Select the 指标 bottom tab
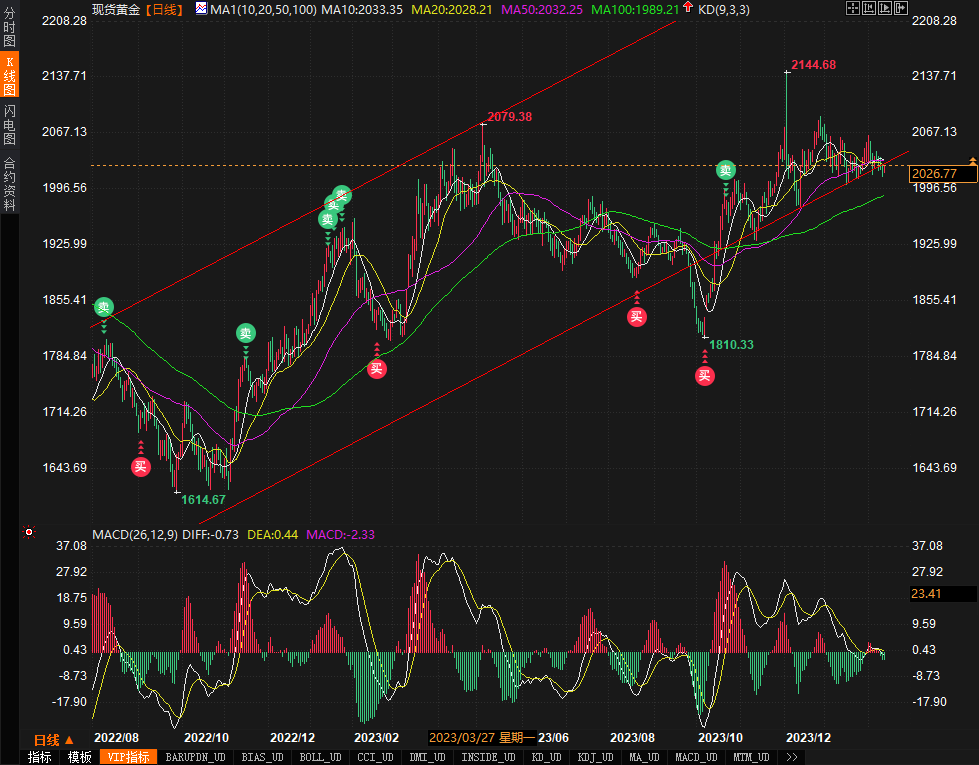 (40, 757)
